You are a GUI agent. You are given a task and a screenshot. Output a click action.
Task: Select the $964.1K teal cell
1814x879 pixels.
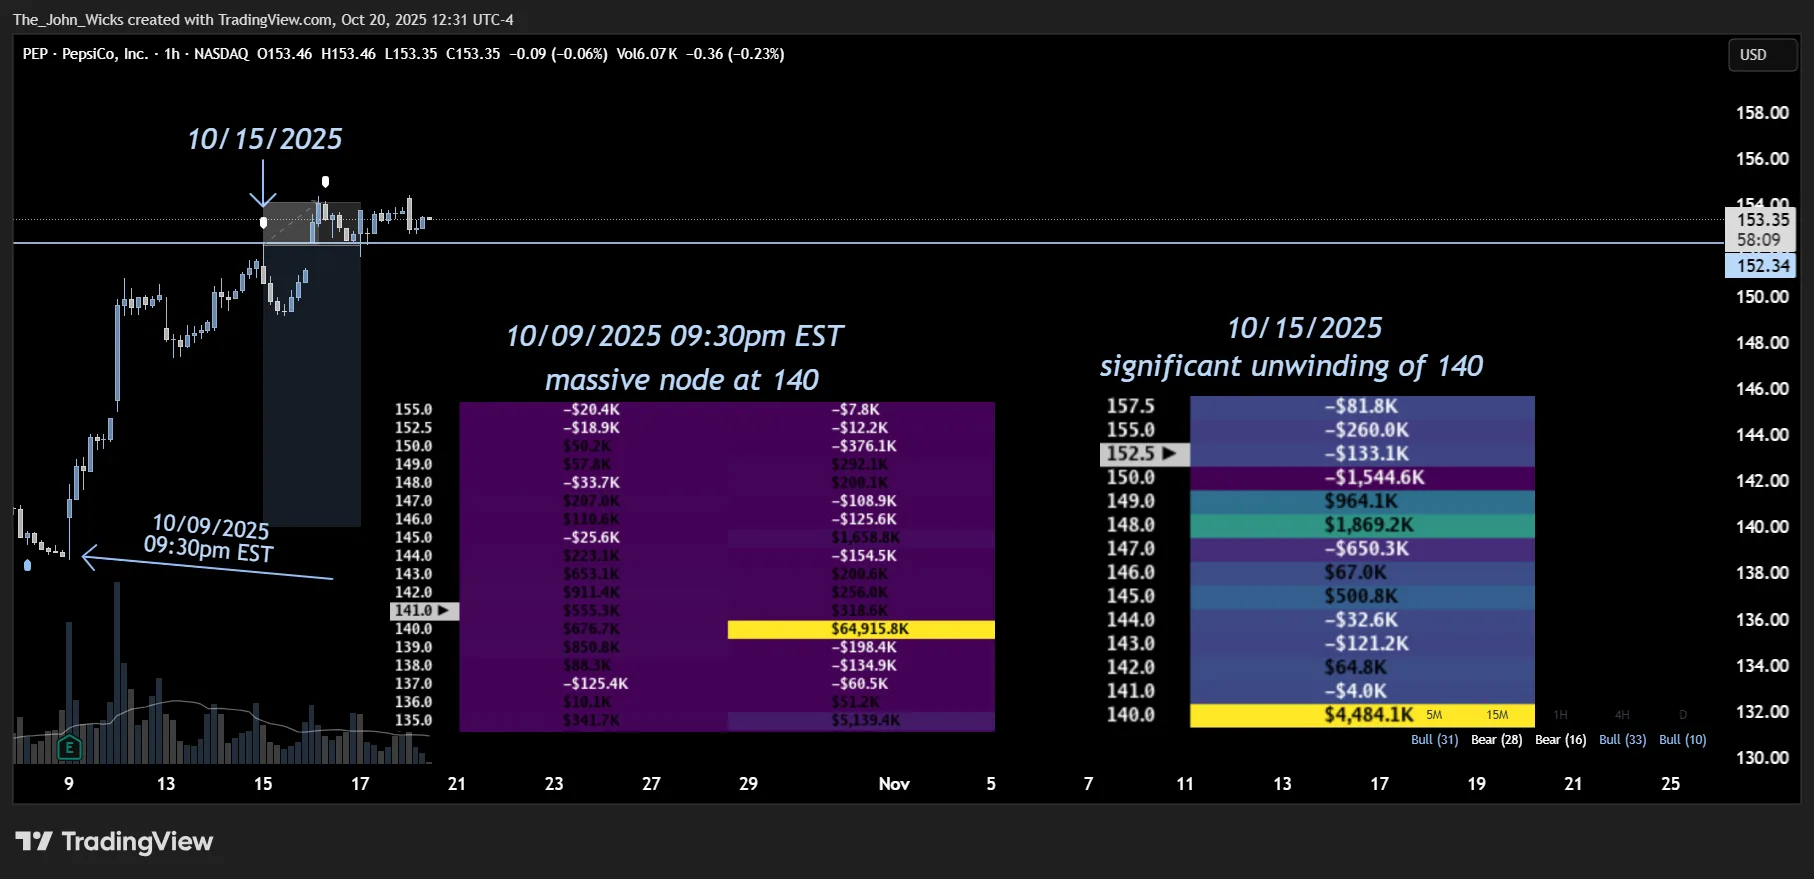click(x=1362, y=501)
